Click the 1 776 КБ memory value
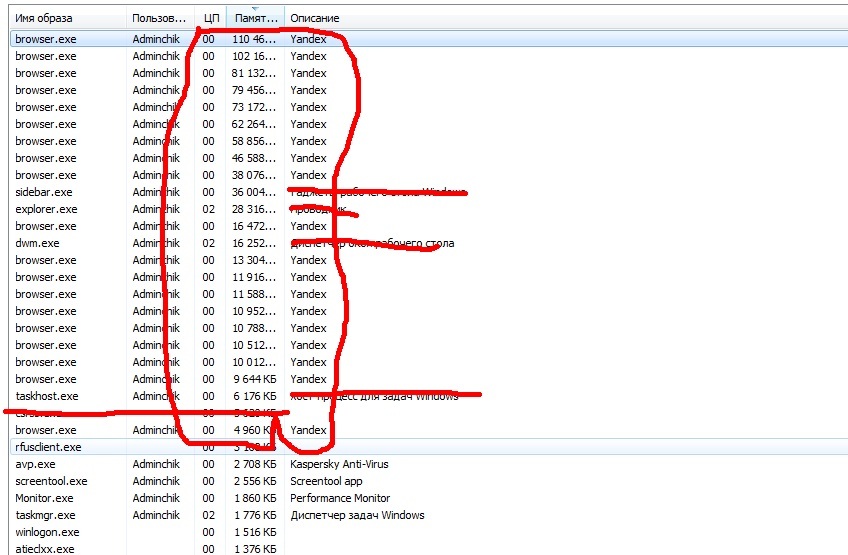Viewport: 848px width, 555px height. [x=255, y=515]
